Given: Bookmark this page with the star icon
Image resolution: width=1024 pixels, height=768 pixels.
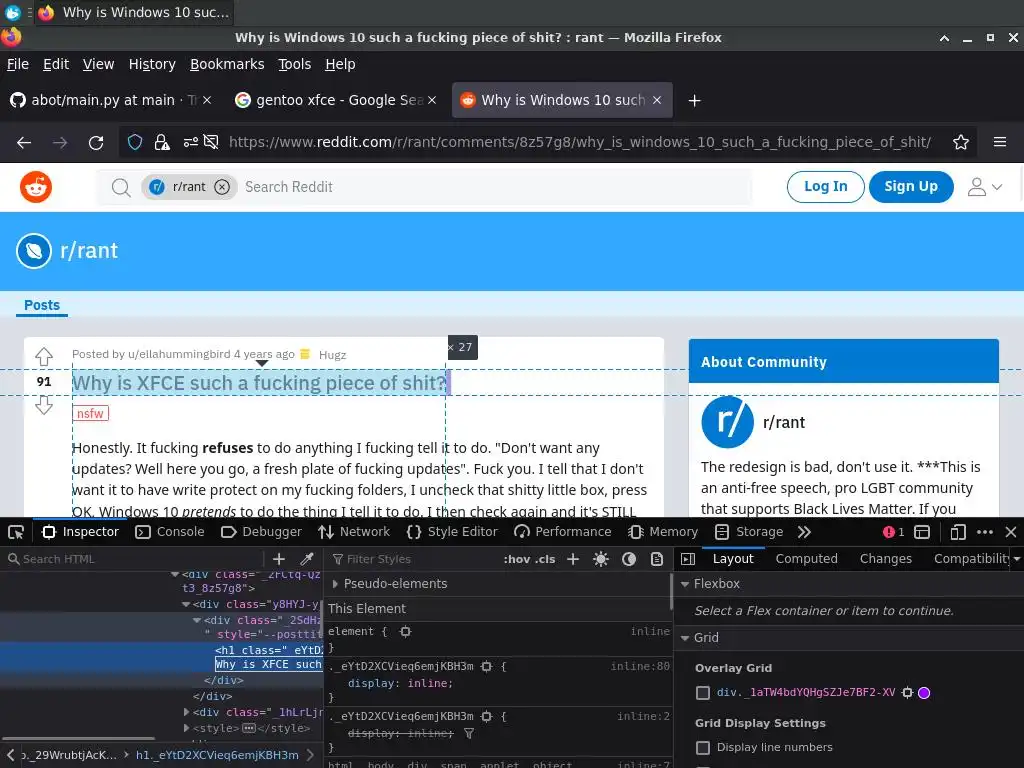Looking at the screenshot, I should (960, 142).
